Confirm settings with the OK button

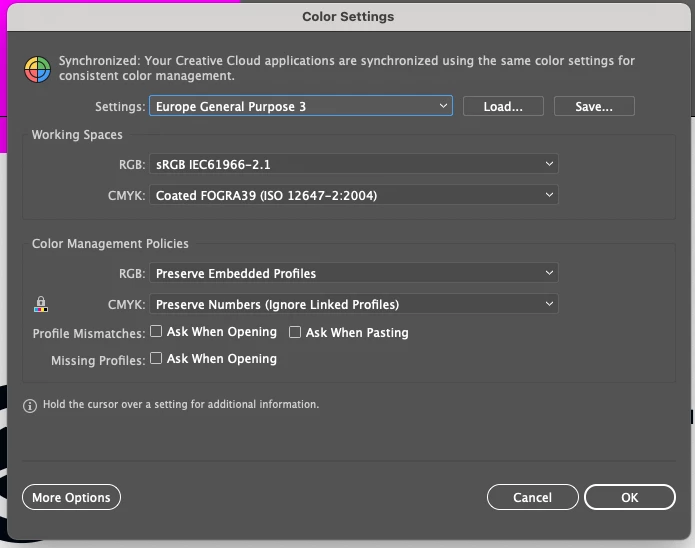(x=629, y=497)
